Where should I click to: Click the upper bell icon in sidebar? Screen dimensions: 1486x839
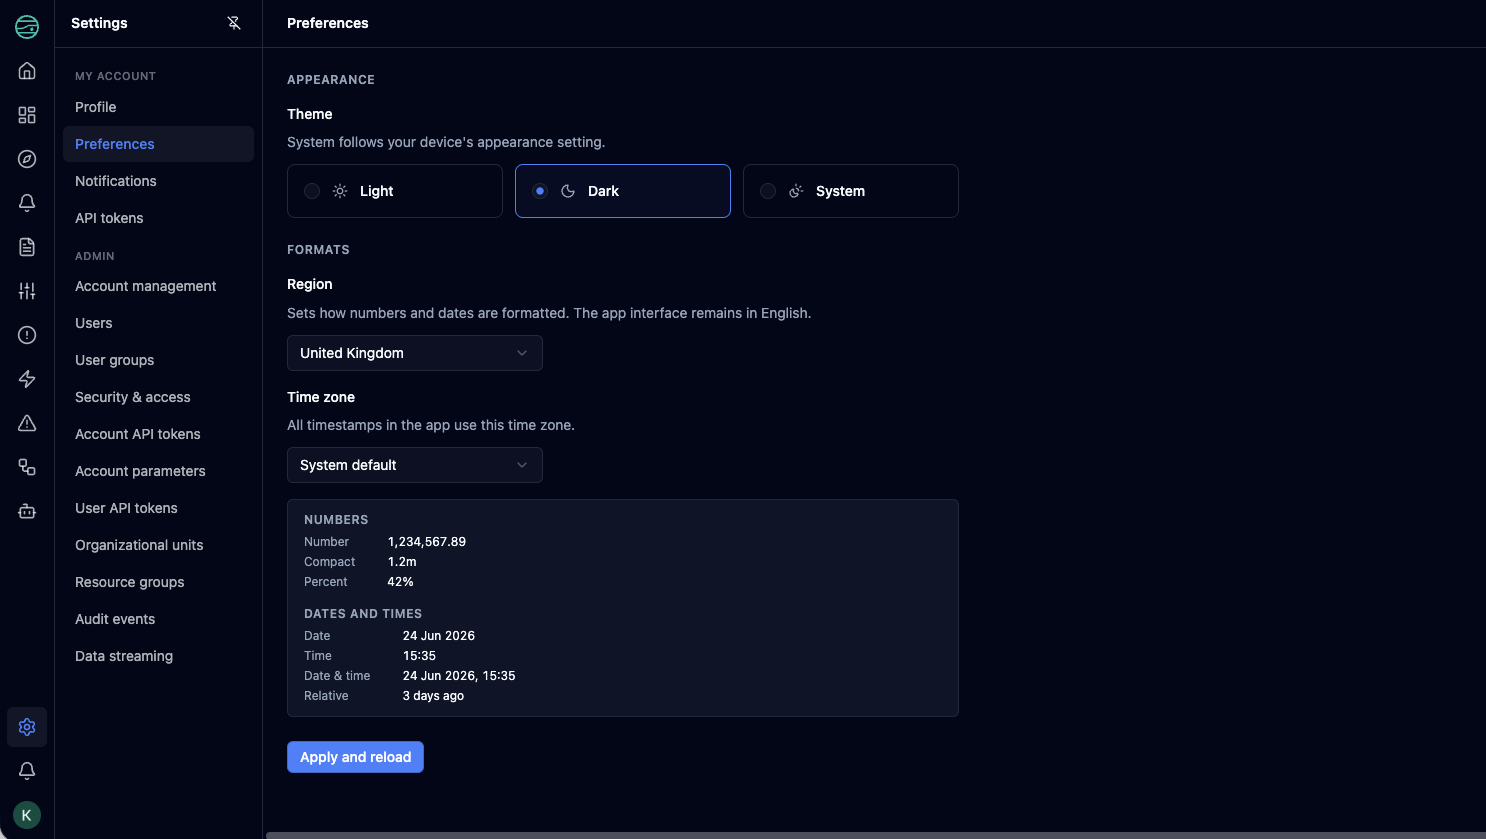pyautogui.click(x=27, y=203)
